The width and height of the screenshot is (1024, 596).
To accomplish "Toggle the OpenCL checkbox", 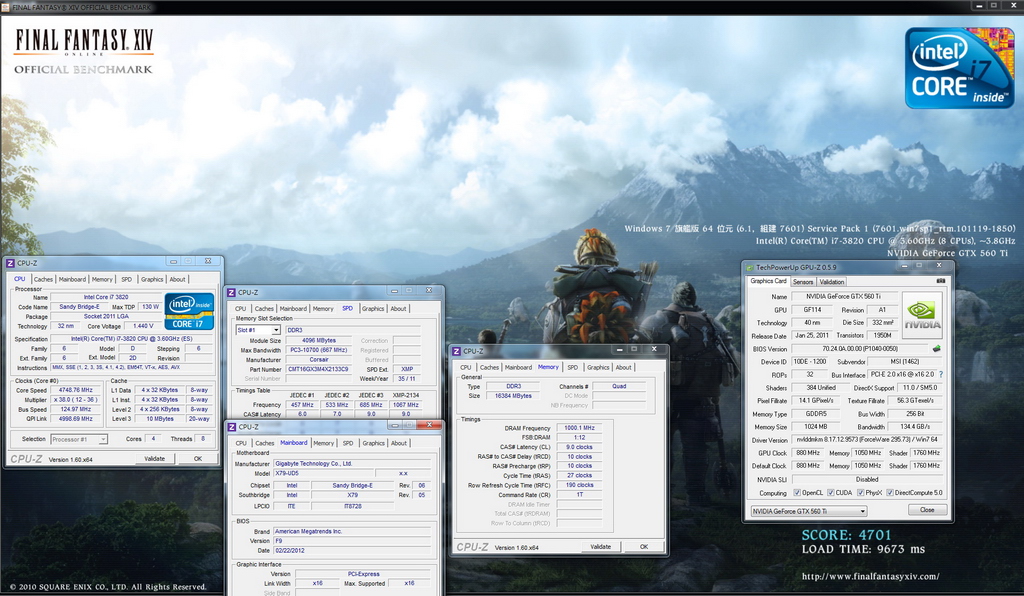I will [797, 493].
